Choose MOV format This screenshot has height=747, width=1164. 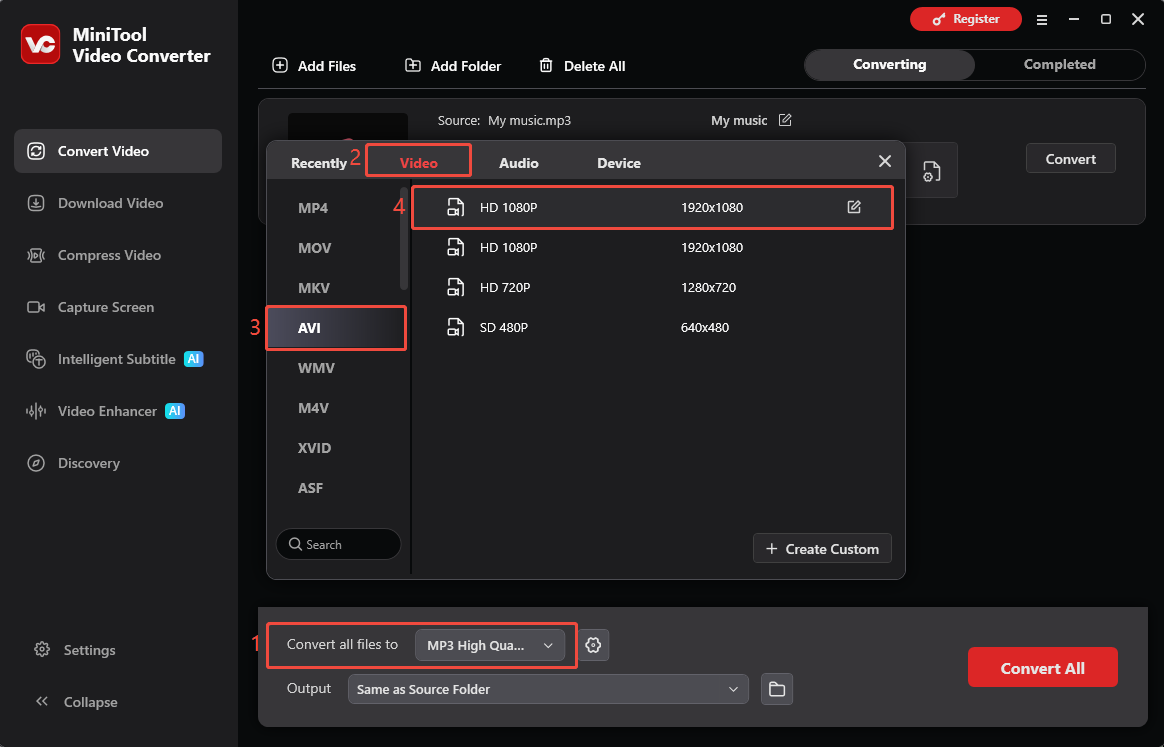tap(336, 248)
